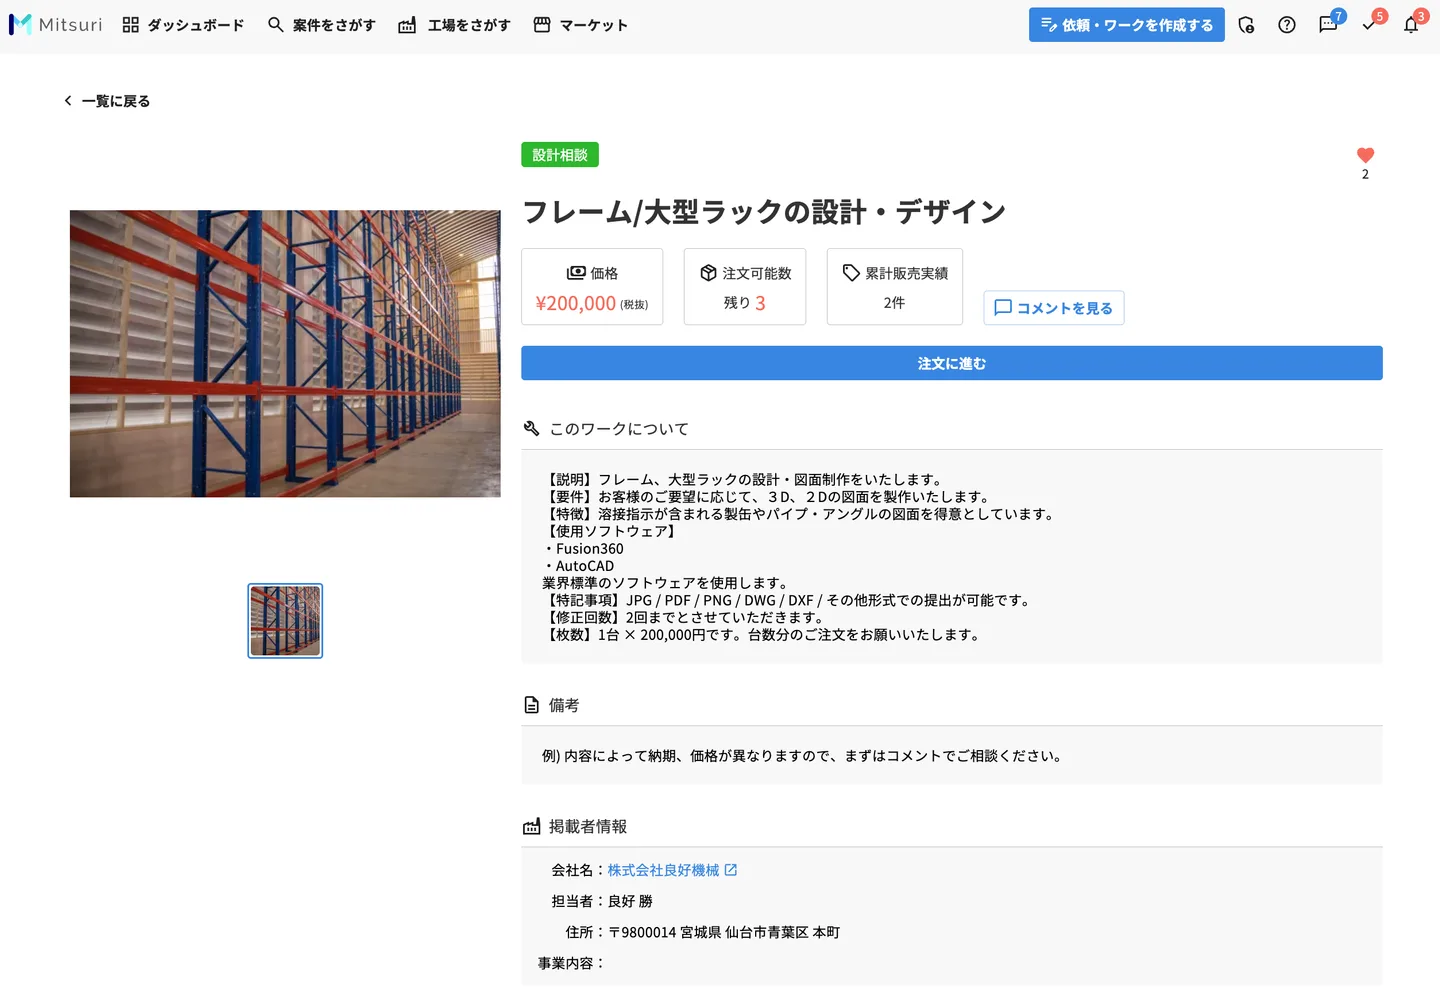This screenshot has width=1440, height=1004.
Task: Open the notifications bell icon
Action: tap(1412, 24)
